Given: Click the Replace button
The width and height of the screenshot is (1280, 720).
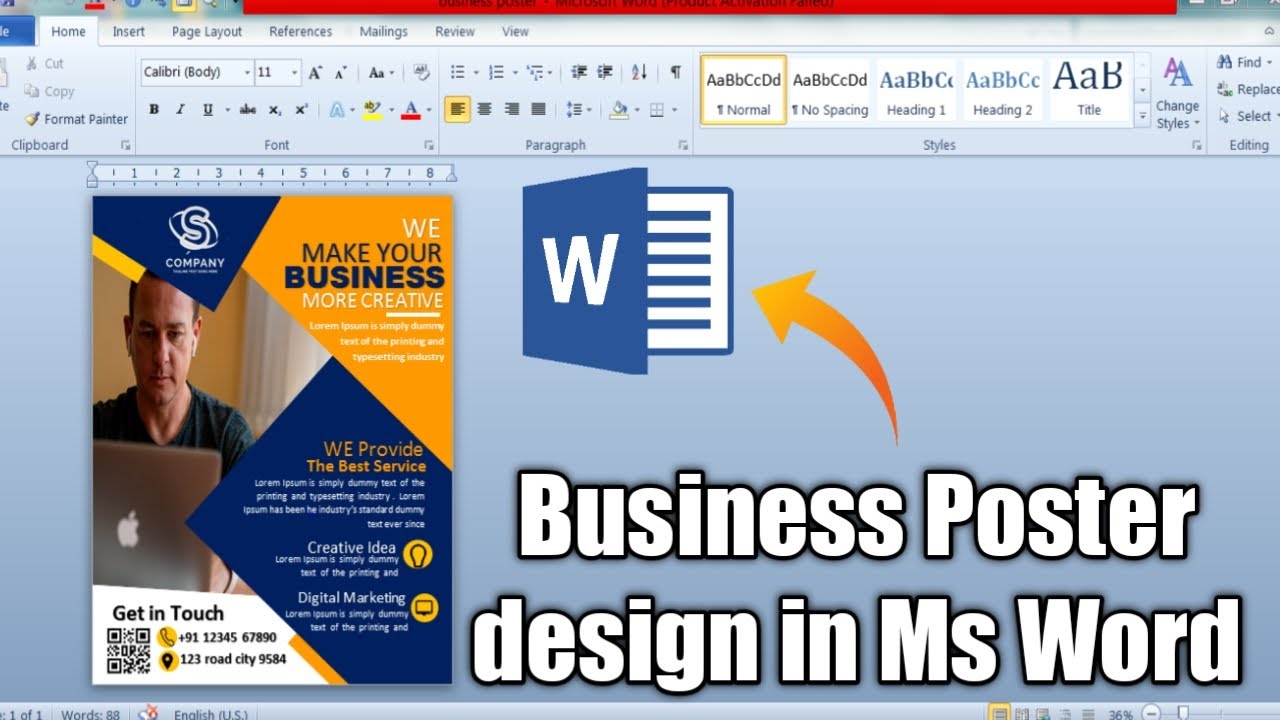Looking at the screenshot, I should click(1249, 89).
